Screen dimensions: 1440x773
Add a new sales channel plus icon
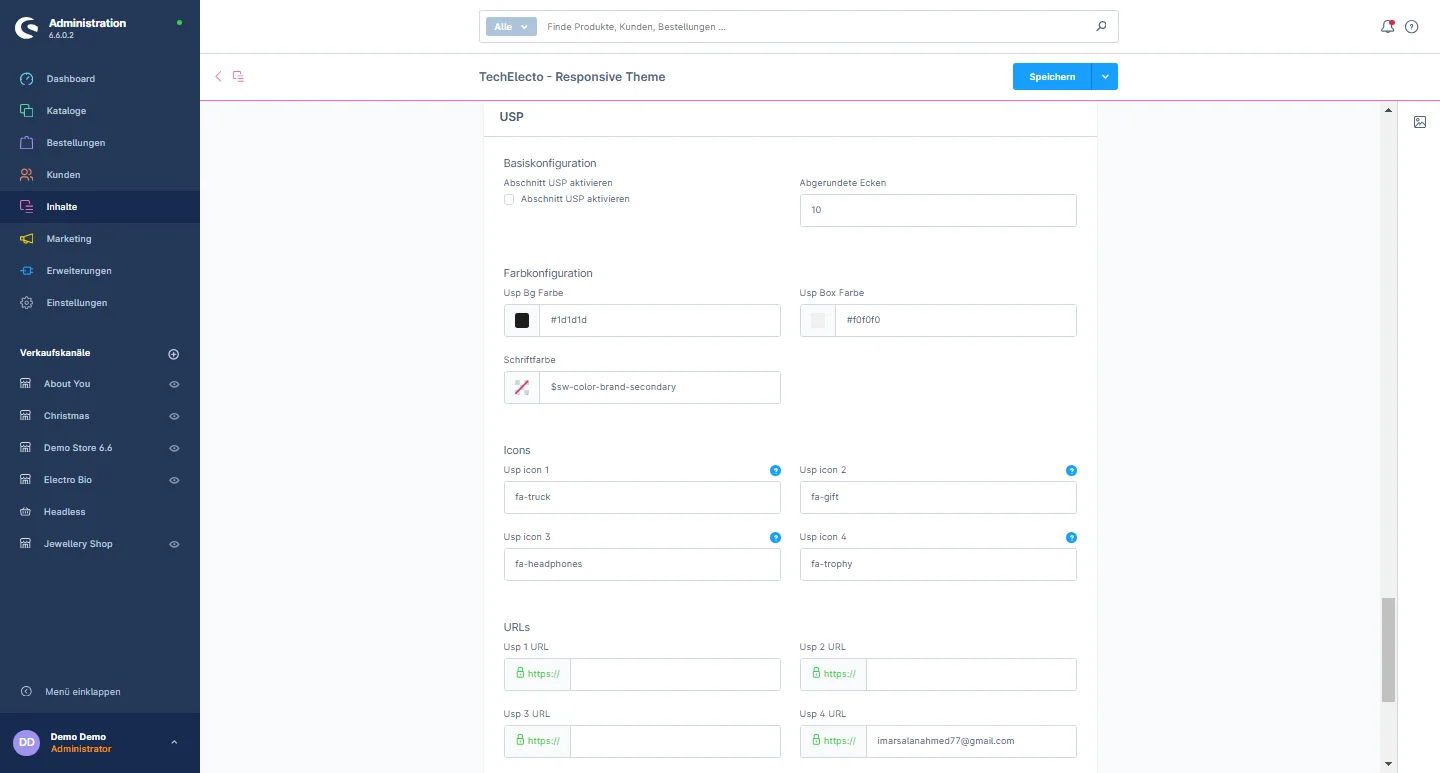(173, 354)
